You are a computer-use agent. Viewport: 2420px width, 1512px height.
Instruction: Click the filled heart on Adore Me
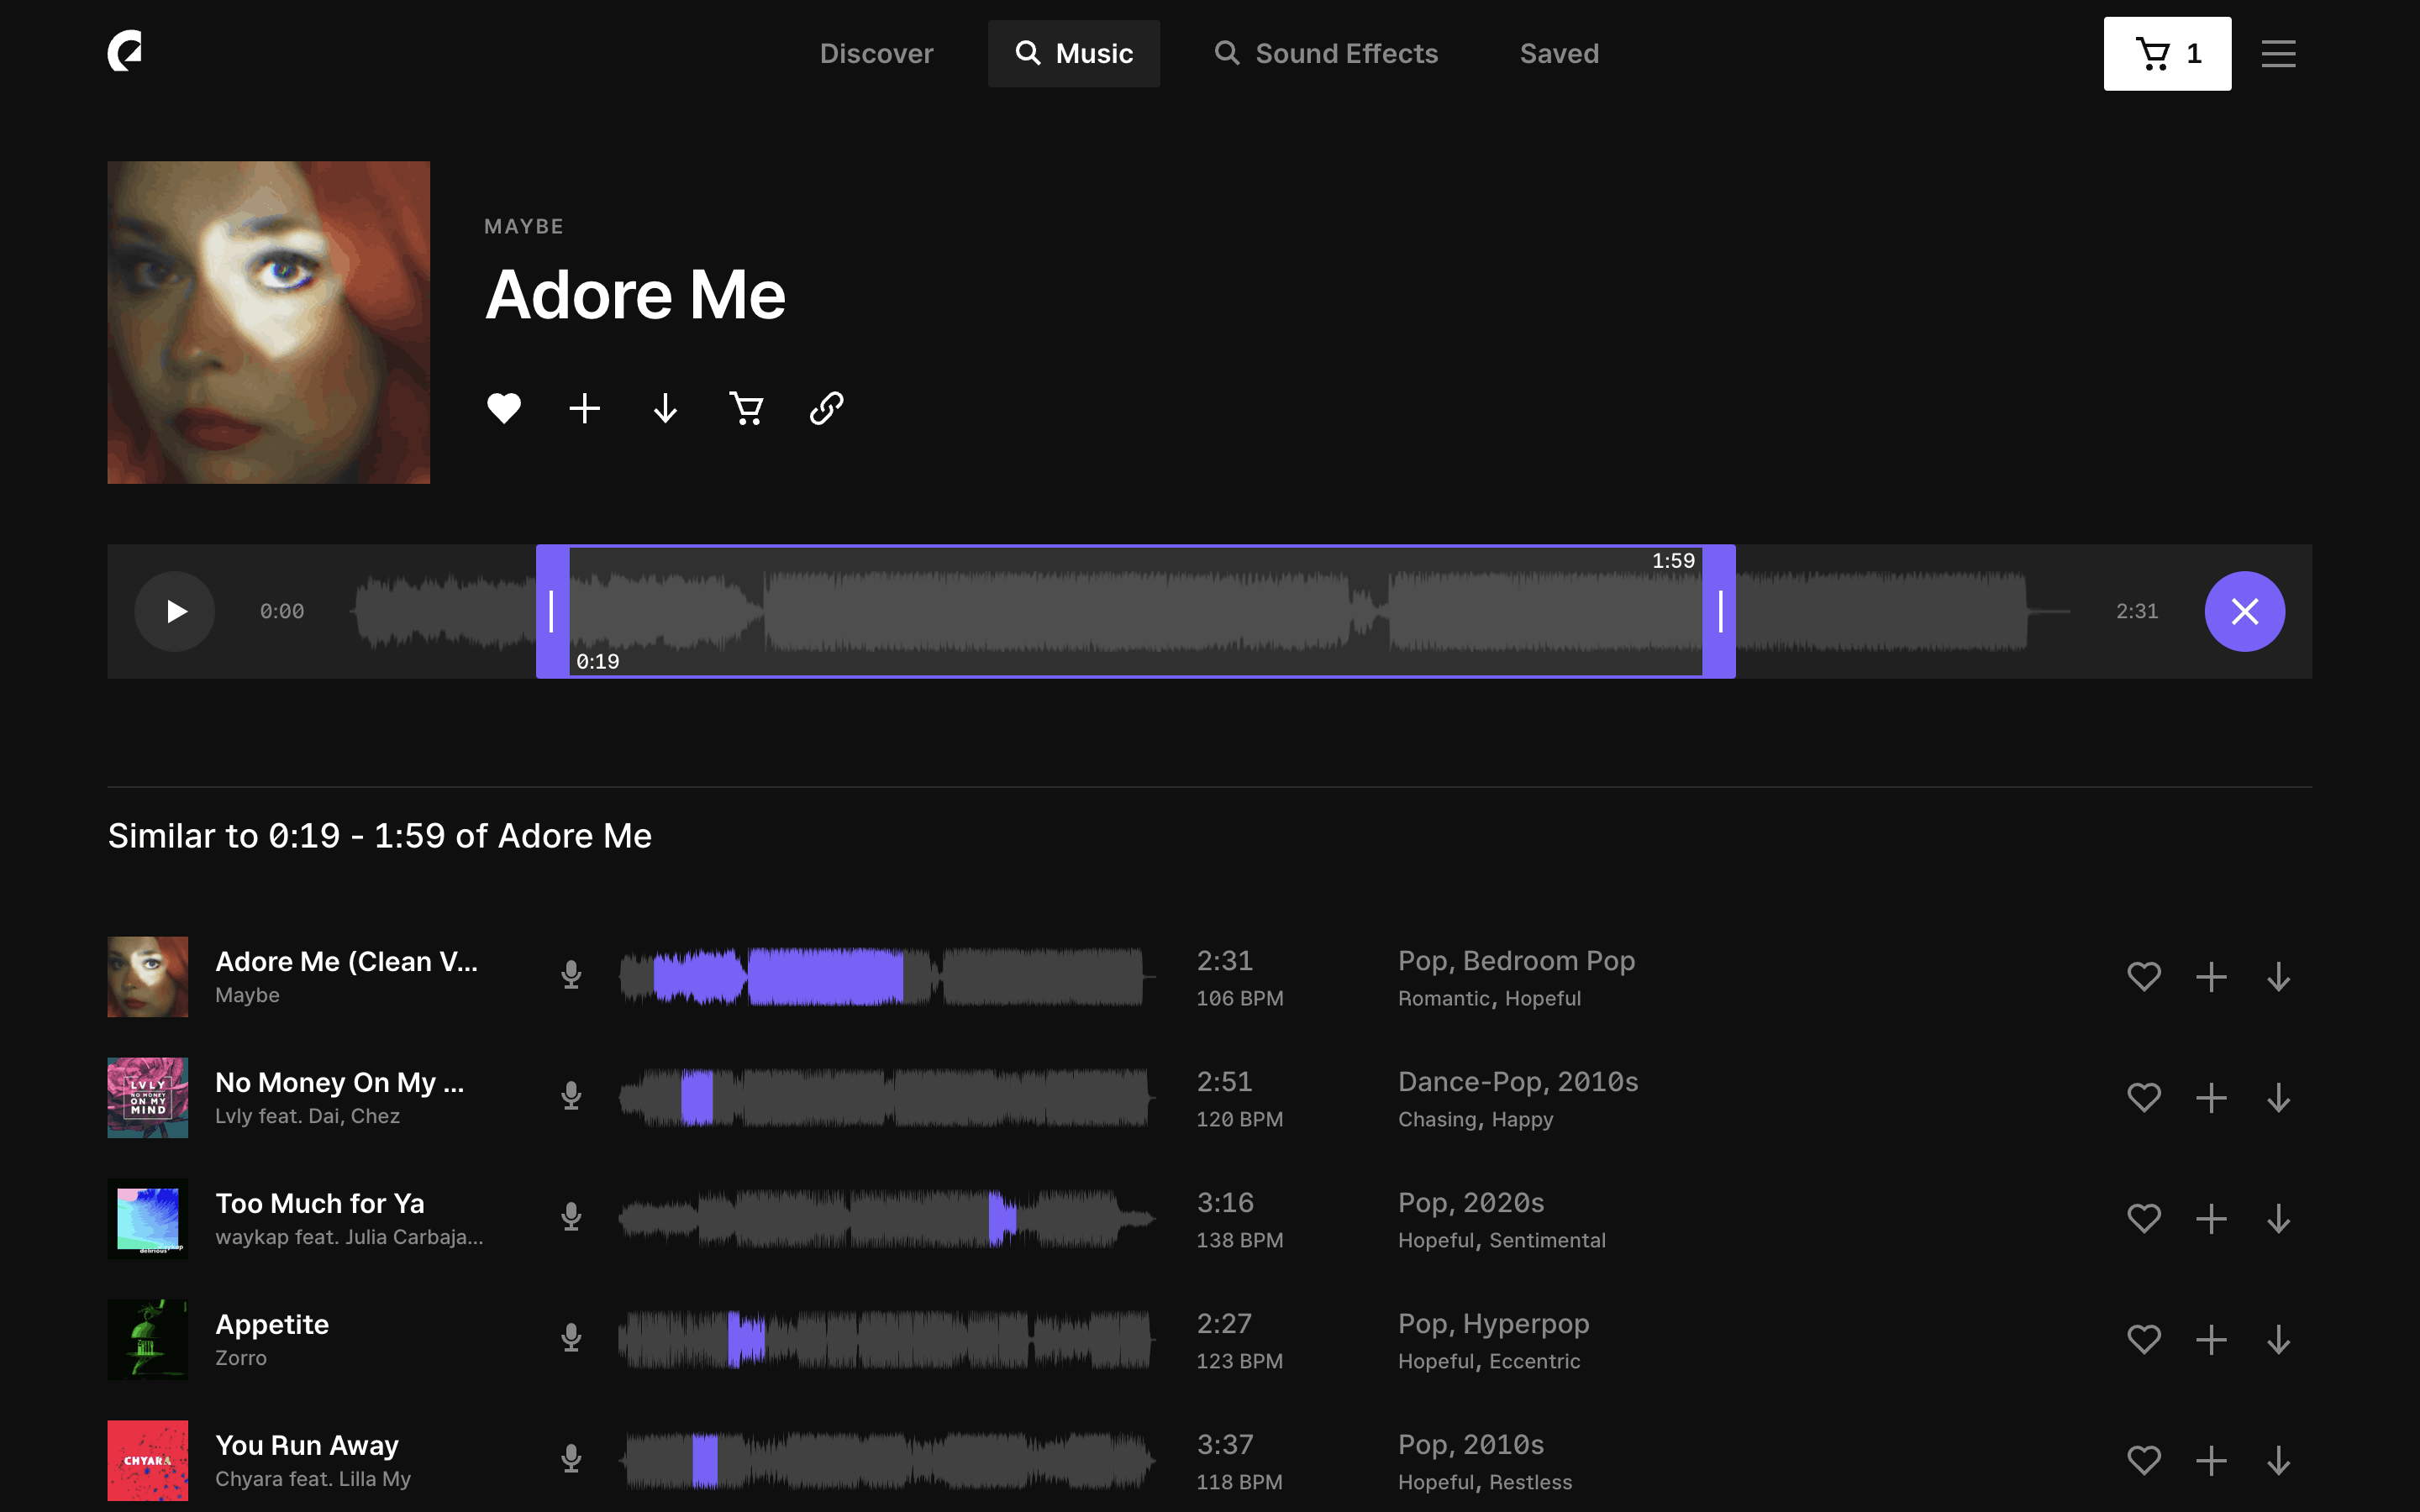point(504,408)
